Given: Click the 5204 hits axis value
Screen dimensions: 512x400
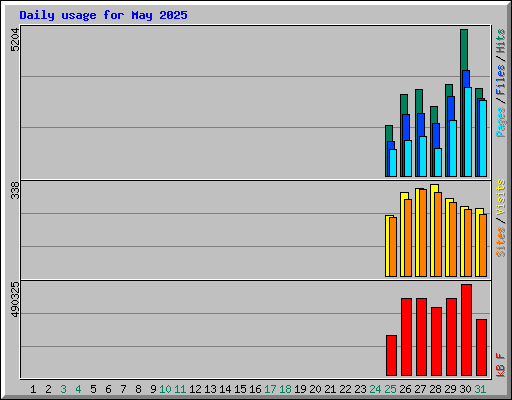Looking at the screenshot, I should 15,40.
